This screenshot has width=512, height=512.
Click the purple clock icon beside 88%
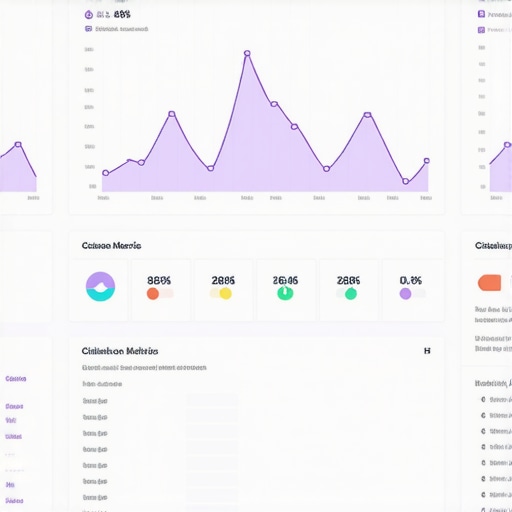click(x=88, y=14)
